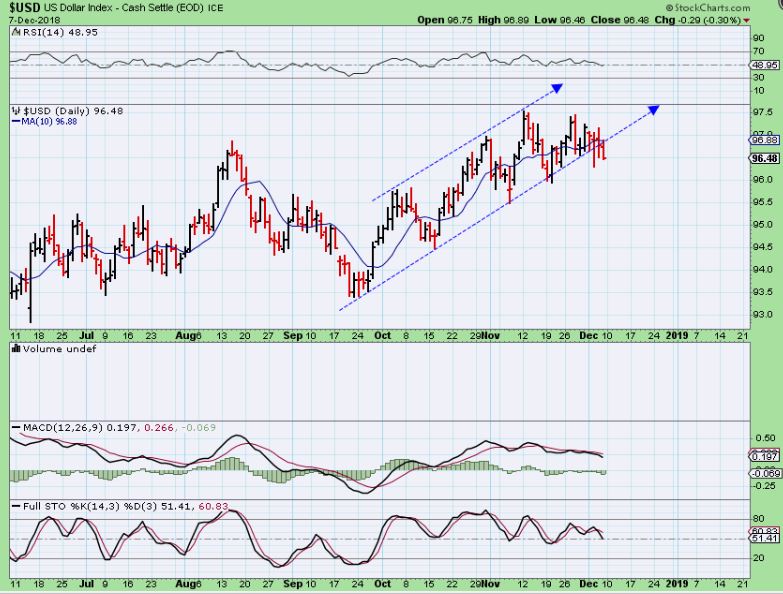783x594 pixels.
Task: Open the StockCharts.com copyright label
Action: coord(708,7)
